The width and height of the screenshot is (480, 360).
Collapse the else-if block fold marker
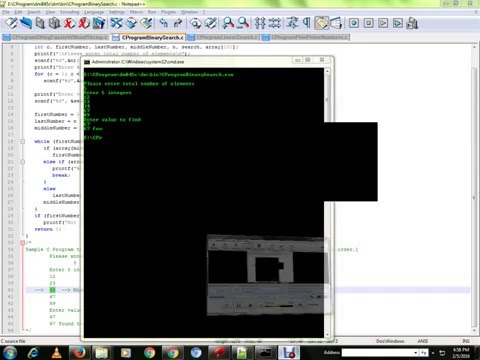click(x=23, y=162)
